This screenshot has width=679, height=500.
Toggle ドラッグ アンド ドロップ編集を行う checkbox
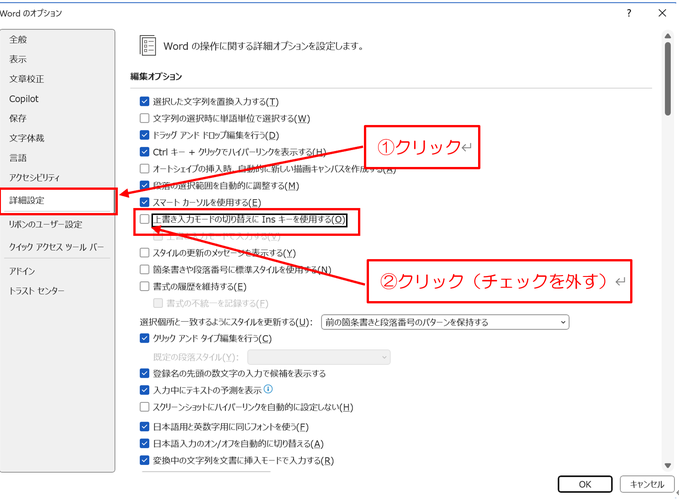pos(145,135)
